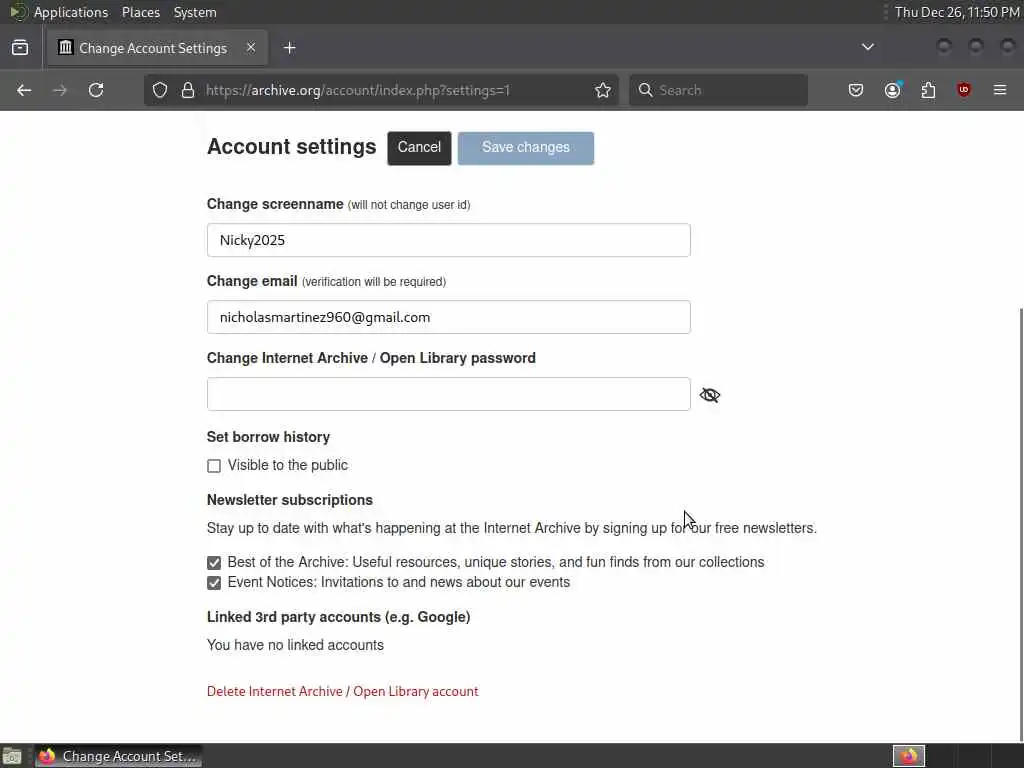Image resolution: width=1024 pixels, height=768 pixels.
Task: Save page to Pocket
Action: [x=856, y=90]
